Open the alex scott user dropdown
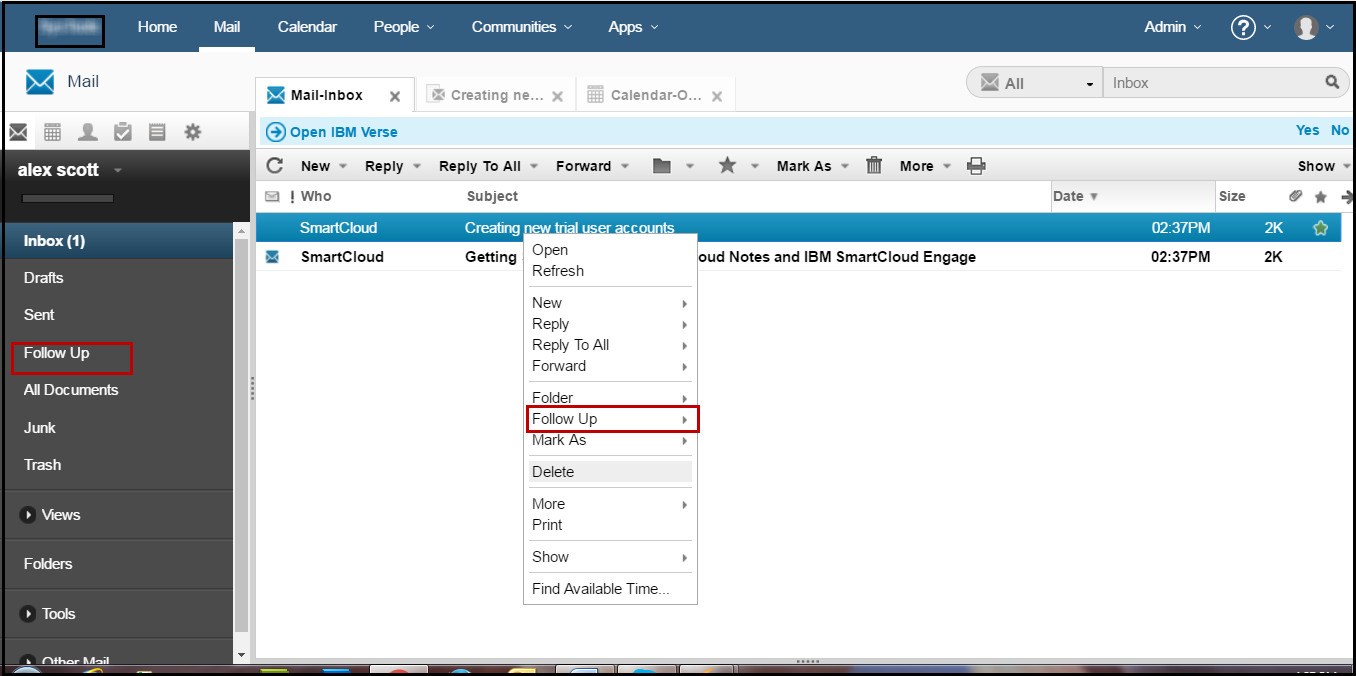Image resolution: width=1356 pixels, height=676 pixels. tap(117, 170)
